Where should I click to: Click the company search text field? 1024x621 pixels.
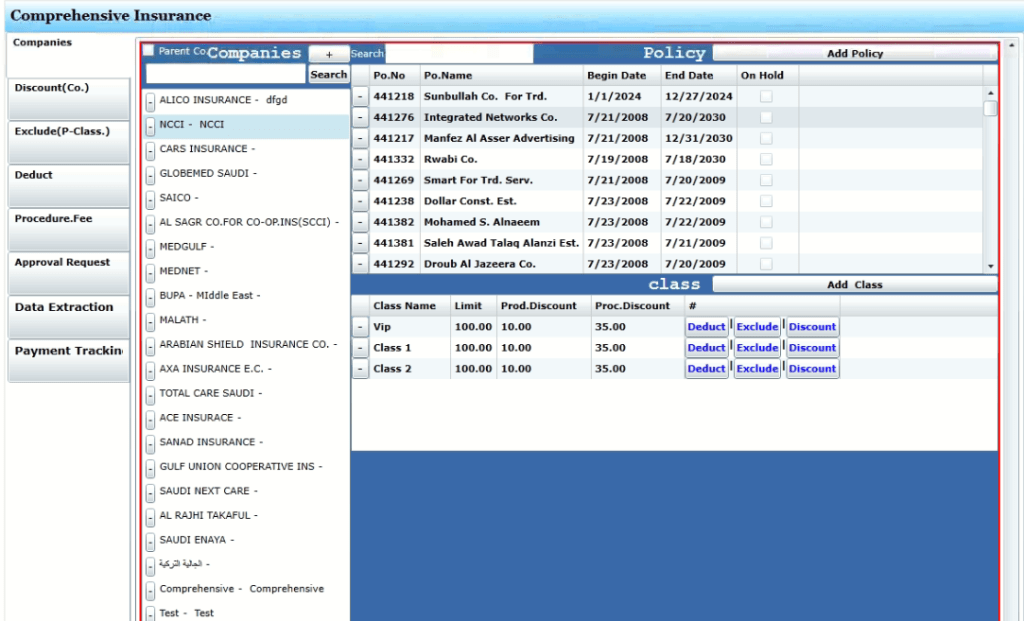tap(225, 74)
